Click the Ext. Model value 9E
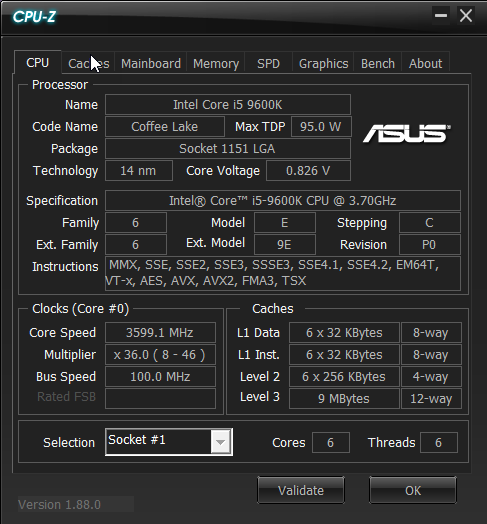 point(285,245)
